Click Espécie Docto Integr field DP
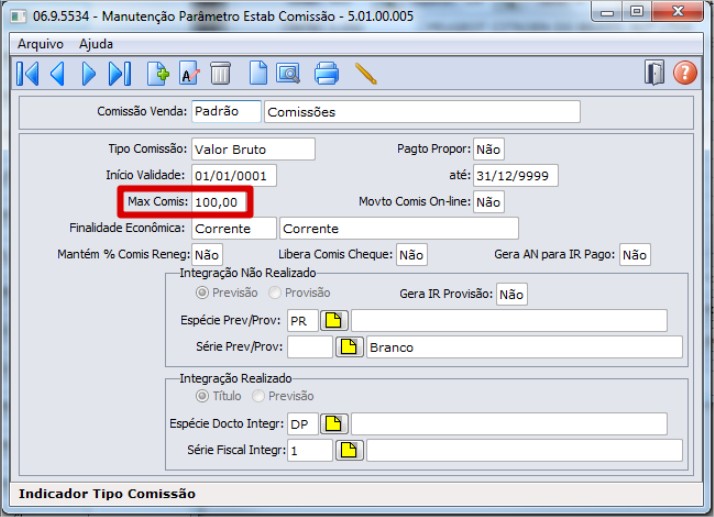714x517 pixels. (x=302, y=424)
